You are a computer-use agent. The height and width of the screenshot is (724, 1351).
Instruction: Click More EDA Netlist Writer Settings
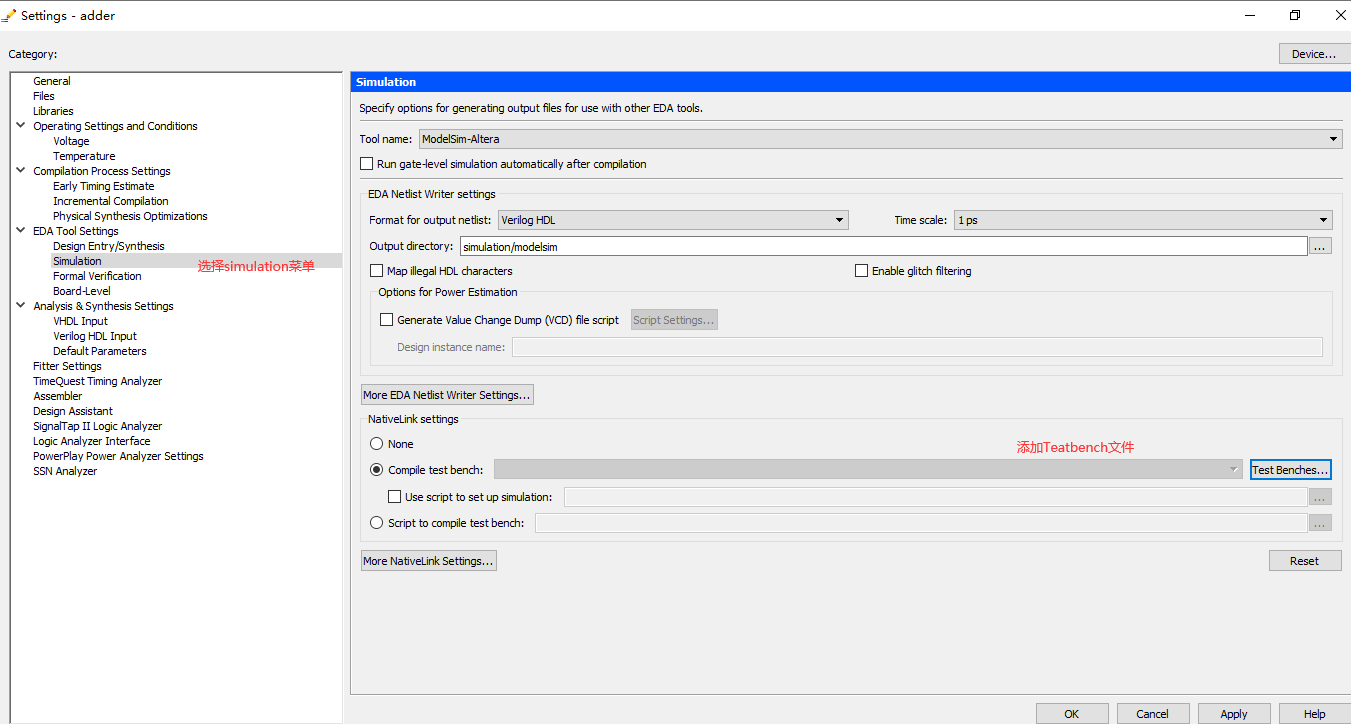pos(447,395)
